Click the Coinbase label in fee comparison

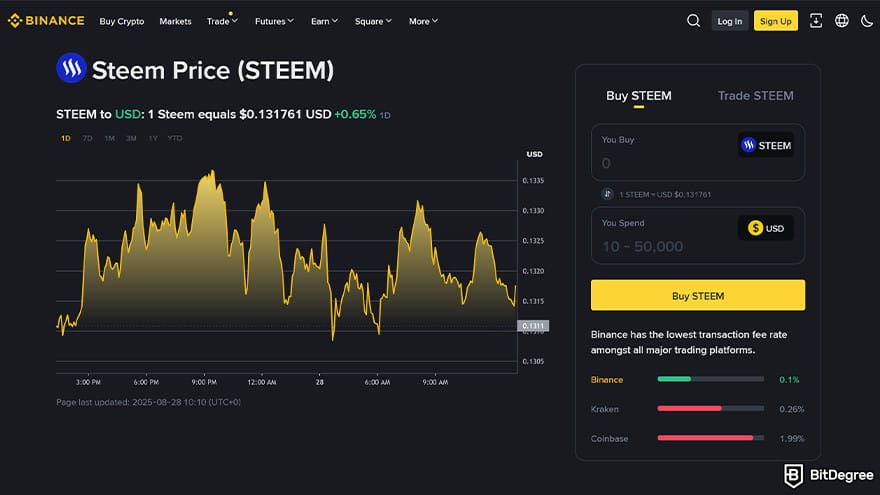coord(609,438)
